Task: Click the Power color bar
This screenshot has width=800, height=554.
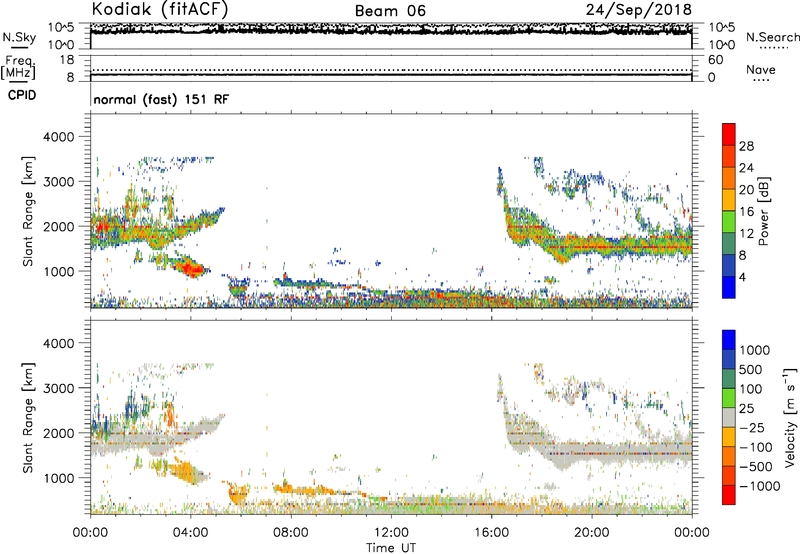Action: tap(729, 211)
